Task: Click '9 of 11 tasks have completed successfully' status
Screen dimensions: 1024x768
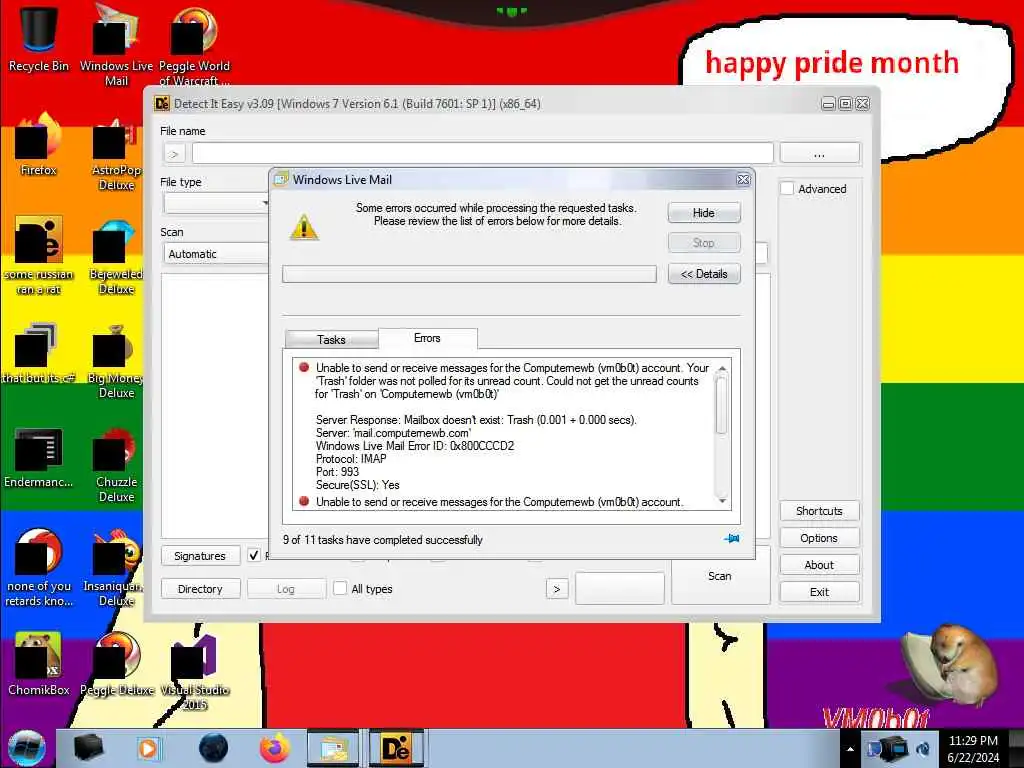Action: (x=383, y=539)
